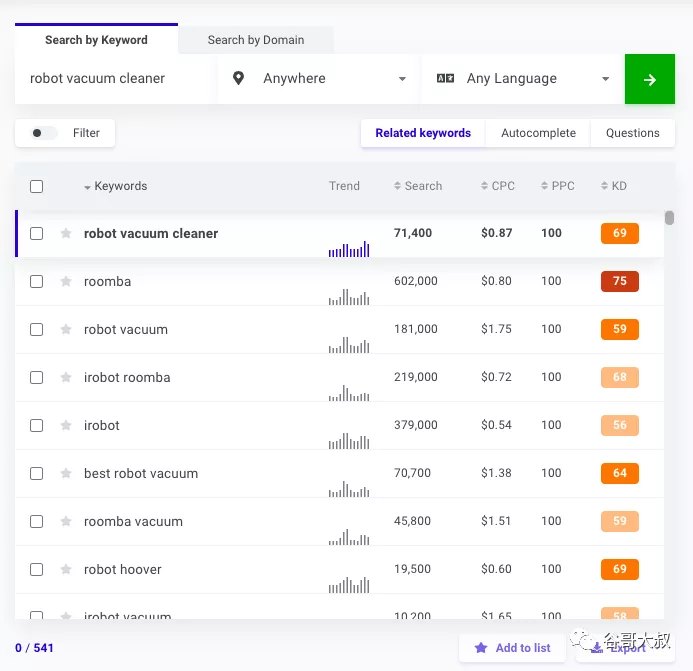This screenshot has height=671, width=693.
Task: View trend chart for 'roomba'
Action: pyautogui.click(x=349, y=297)
